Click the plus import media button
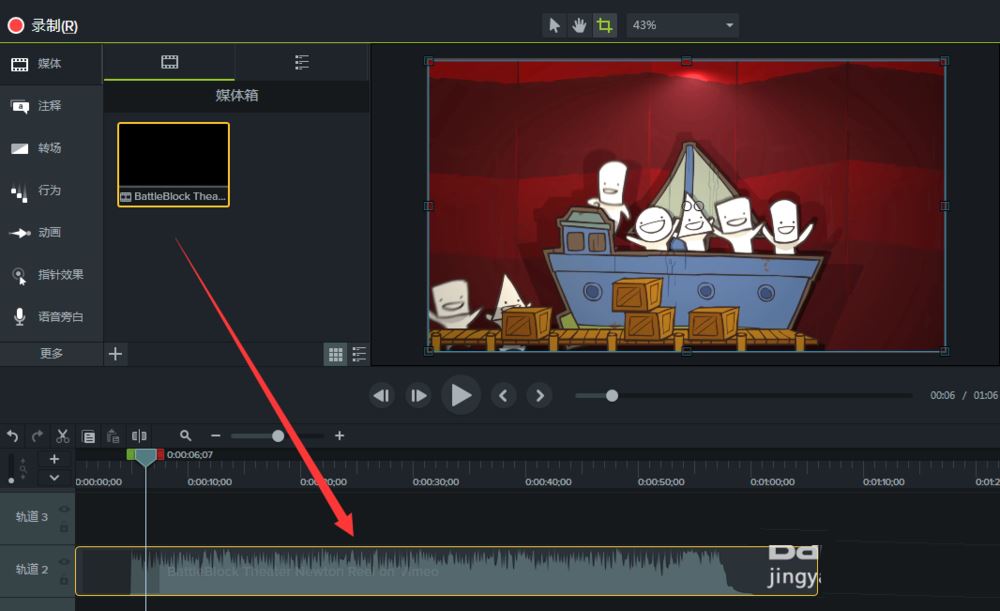Viewport: 1000px width, 611px height. click(x=115, y=354)
